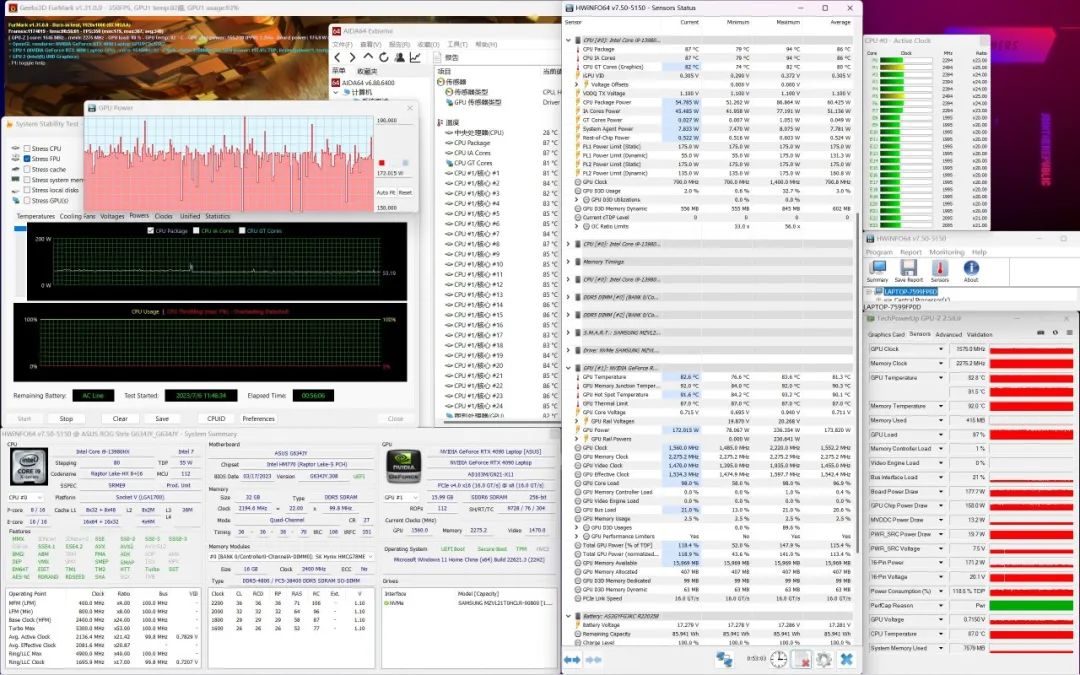Screen dimensions: 1080x675
Task: Click the AIDA64 back arrow icon
Action: [338, 57]
